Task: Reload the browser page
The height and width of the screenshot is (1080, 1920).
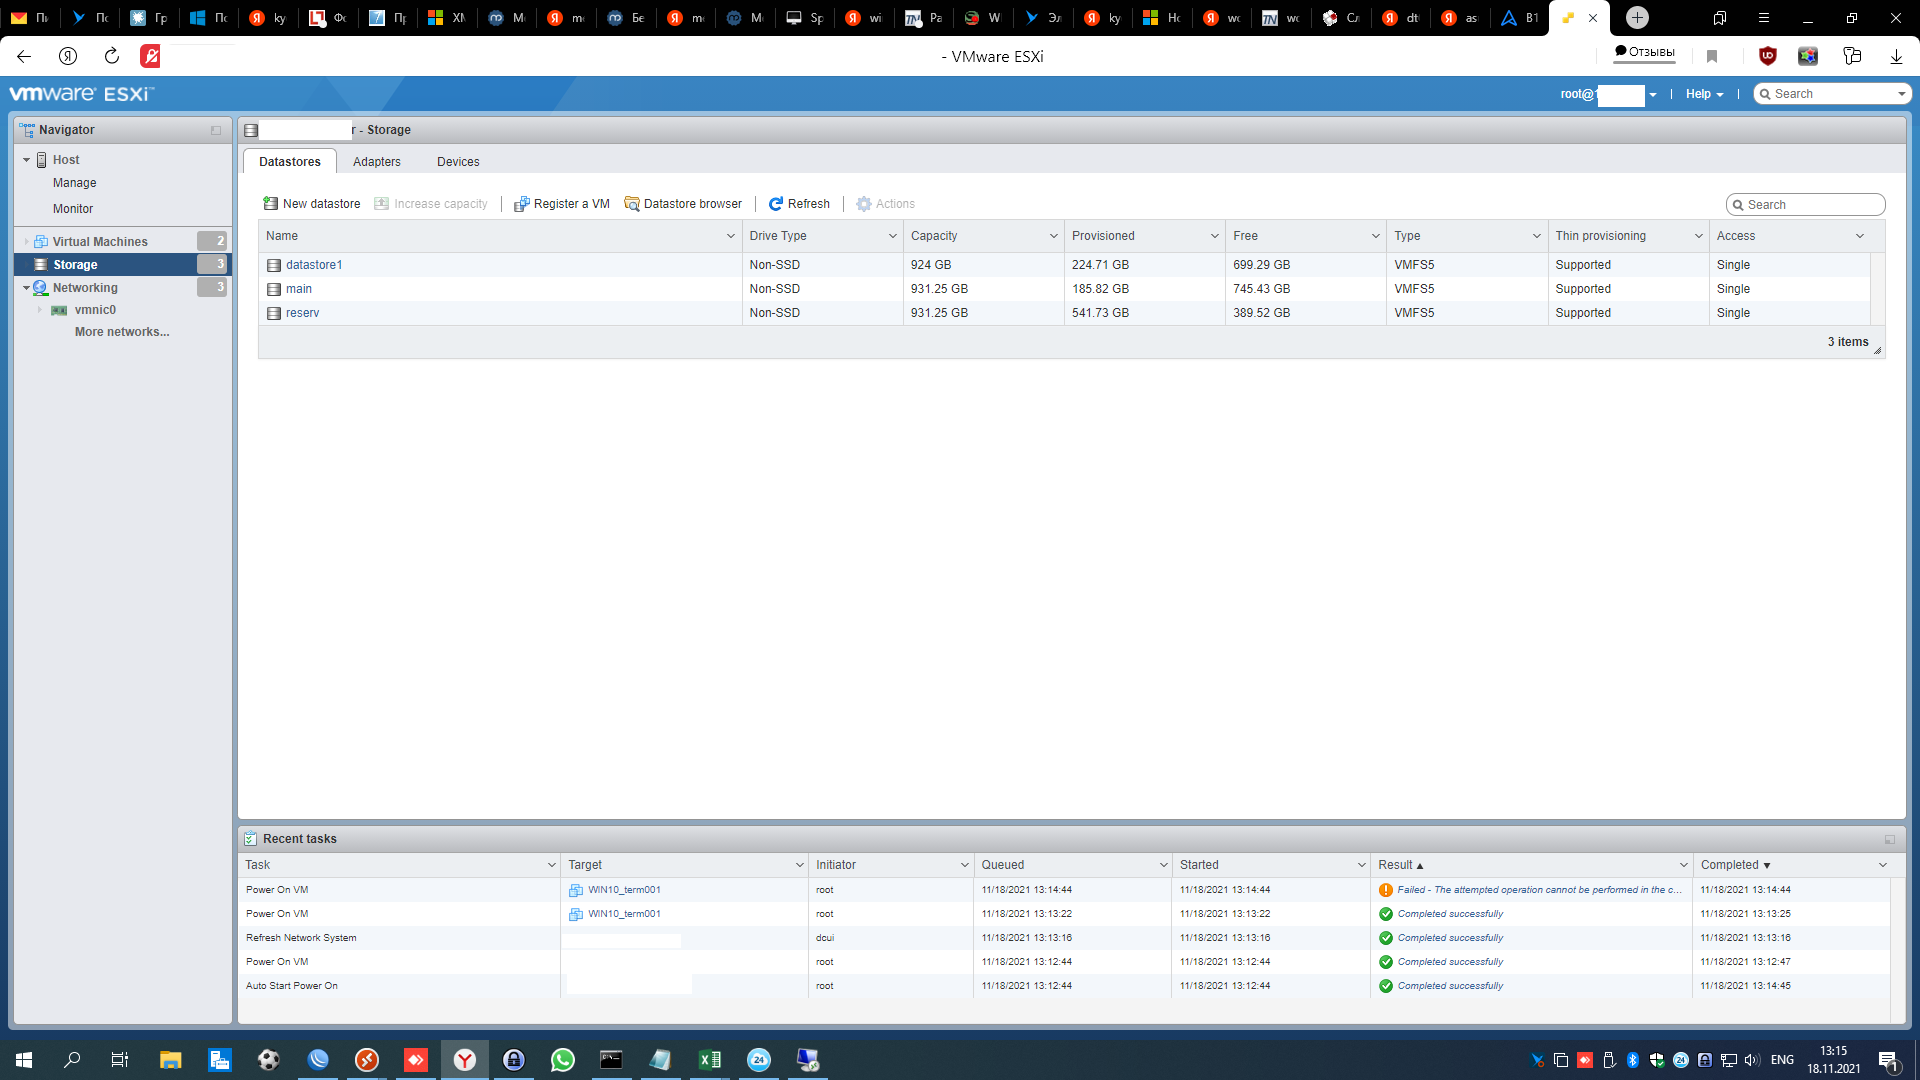Action: (x=112, y=56)
